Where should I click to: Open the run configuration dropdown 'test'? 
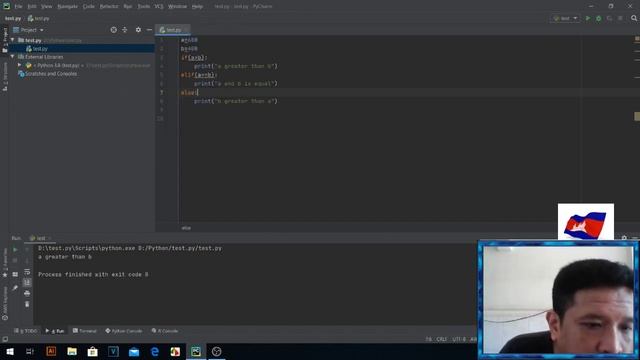(x=565, y=18)
